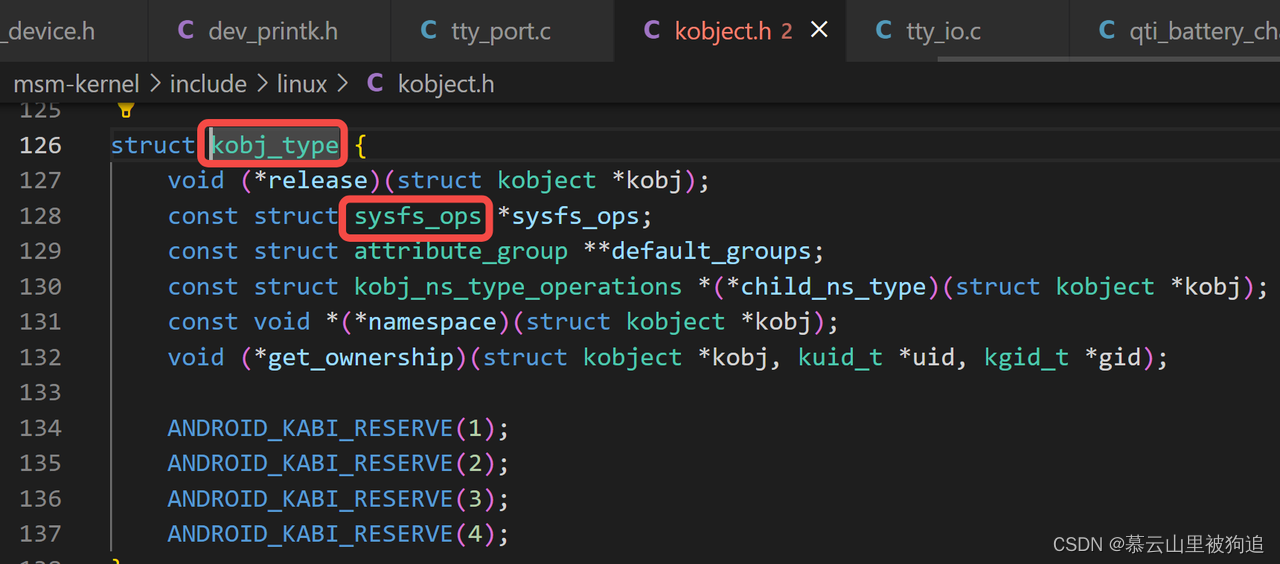Click ANDROID_KABI_RESERVE(3) macro
Screen dimensions: 1280x564
[332, 498]
